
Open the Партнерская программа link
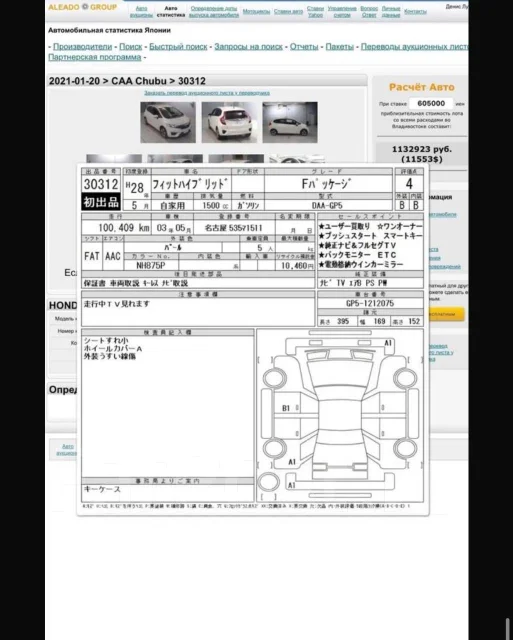95,57
